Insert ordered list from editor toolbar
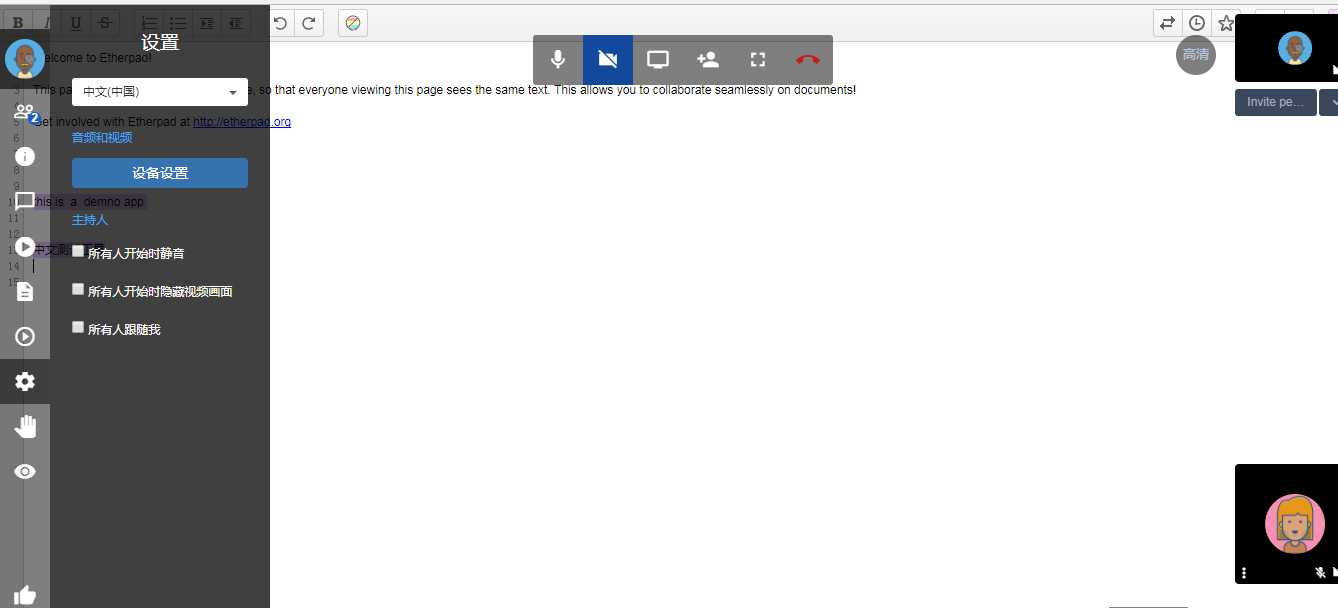1338x608 pixels. click(x=149, y=23)
